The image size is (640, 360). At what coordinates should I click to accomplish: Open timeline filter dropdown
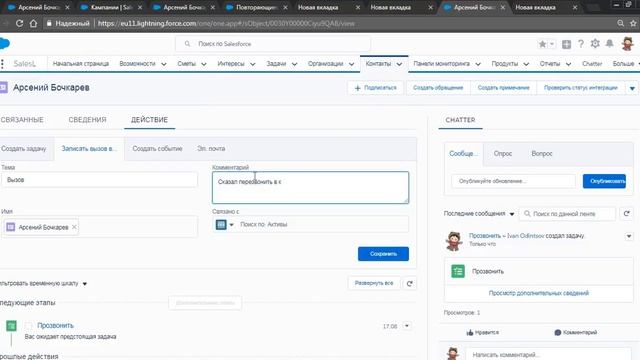[x=85, y=284]
